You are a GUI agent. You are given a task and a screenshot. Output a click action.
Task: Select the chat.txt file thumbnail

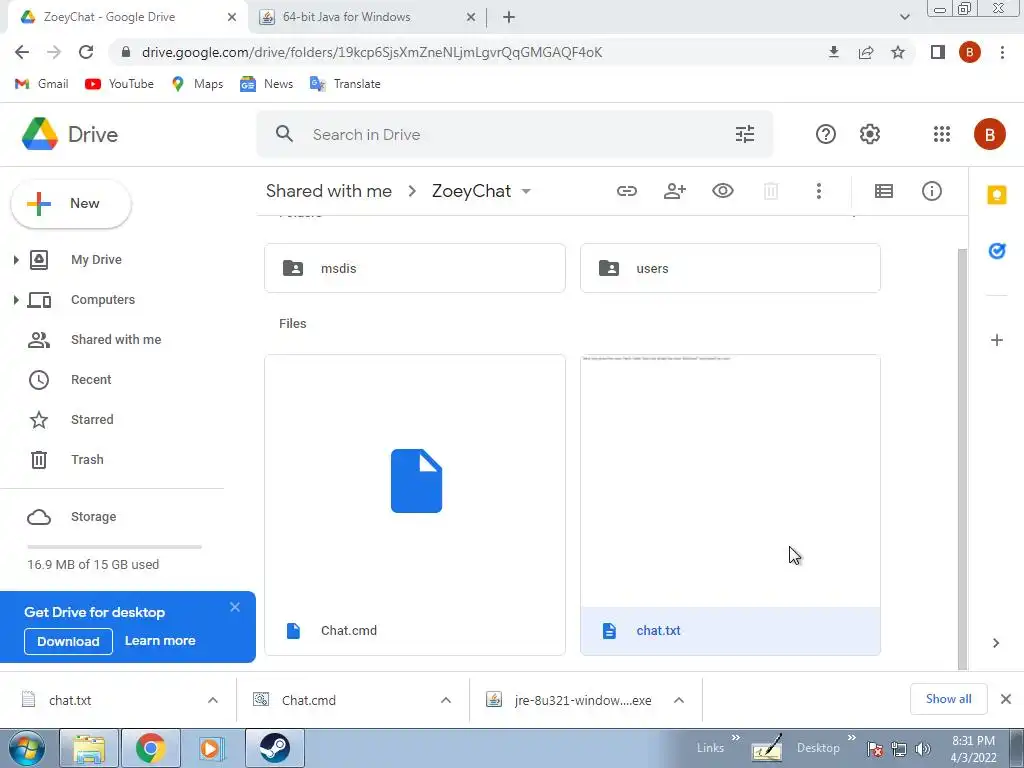(730, 481)
